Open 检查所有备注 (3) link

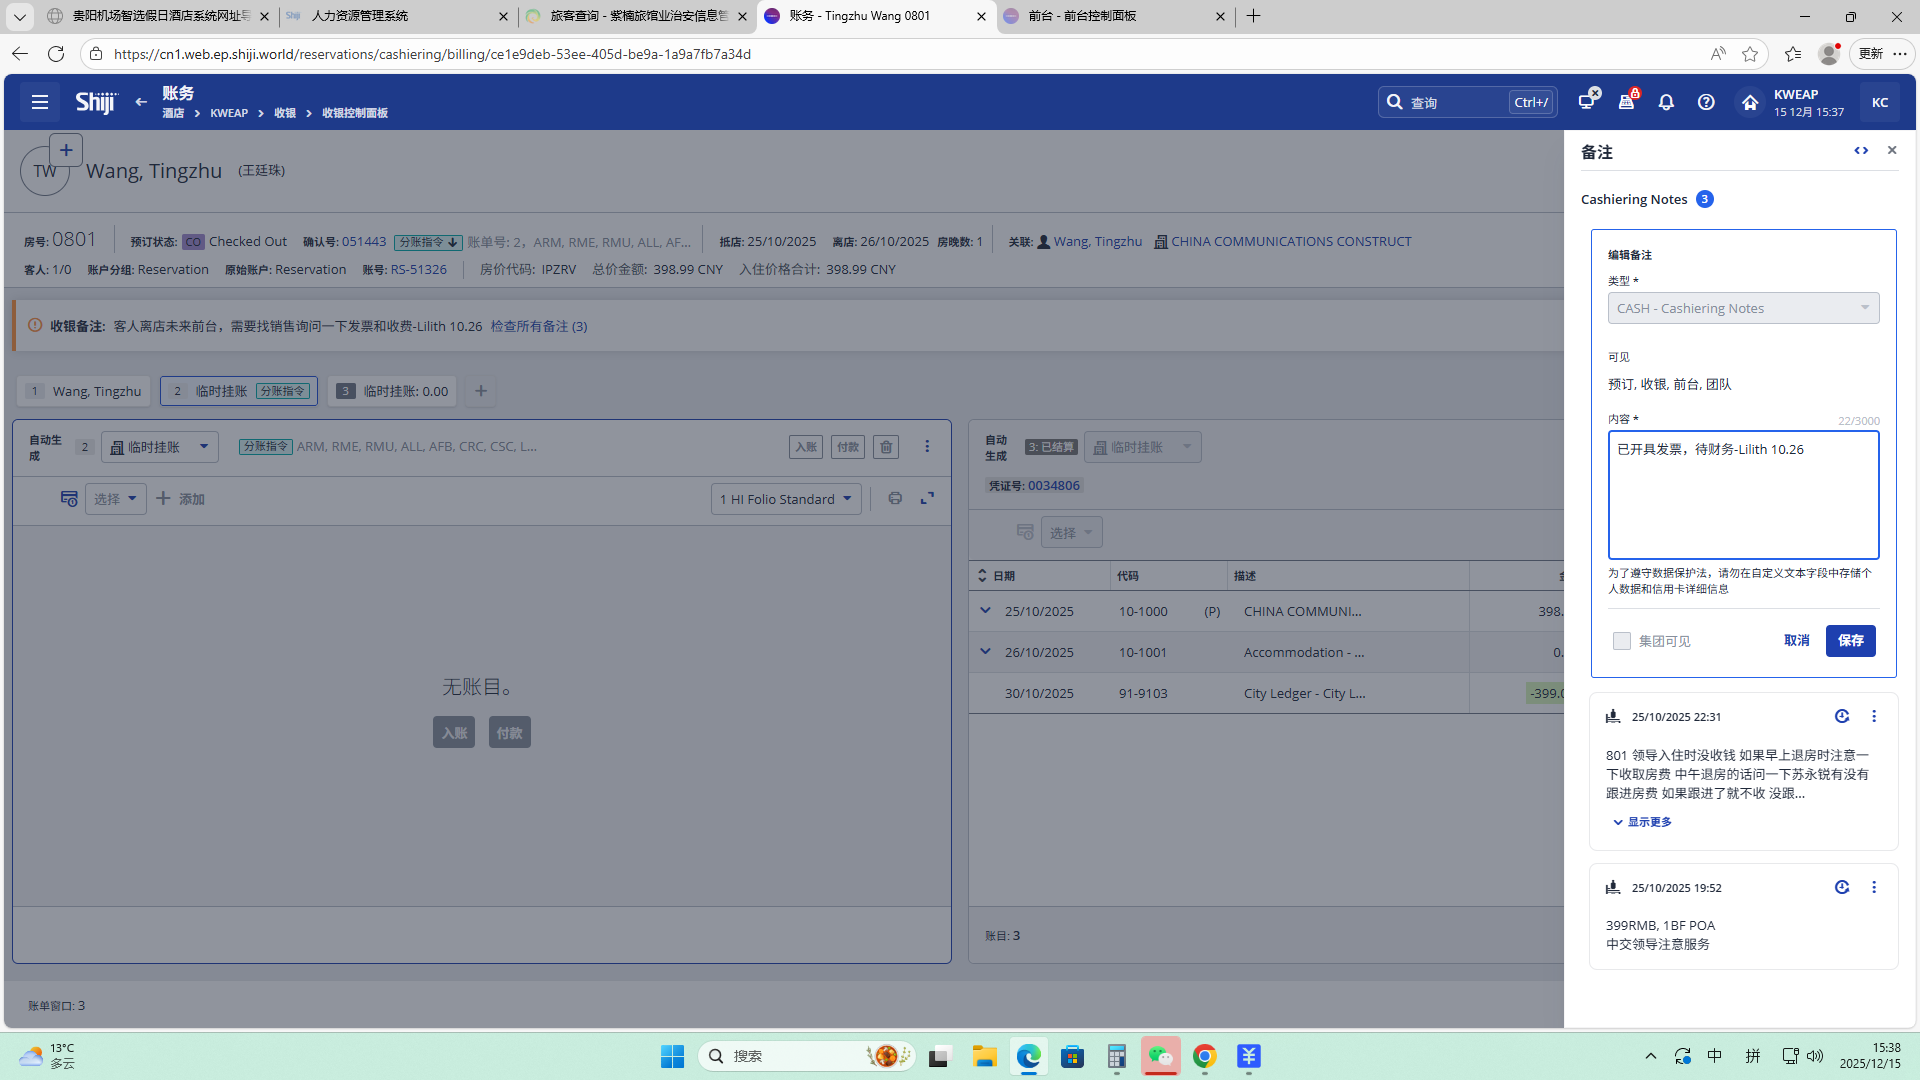538,326
